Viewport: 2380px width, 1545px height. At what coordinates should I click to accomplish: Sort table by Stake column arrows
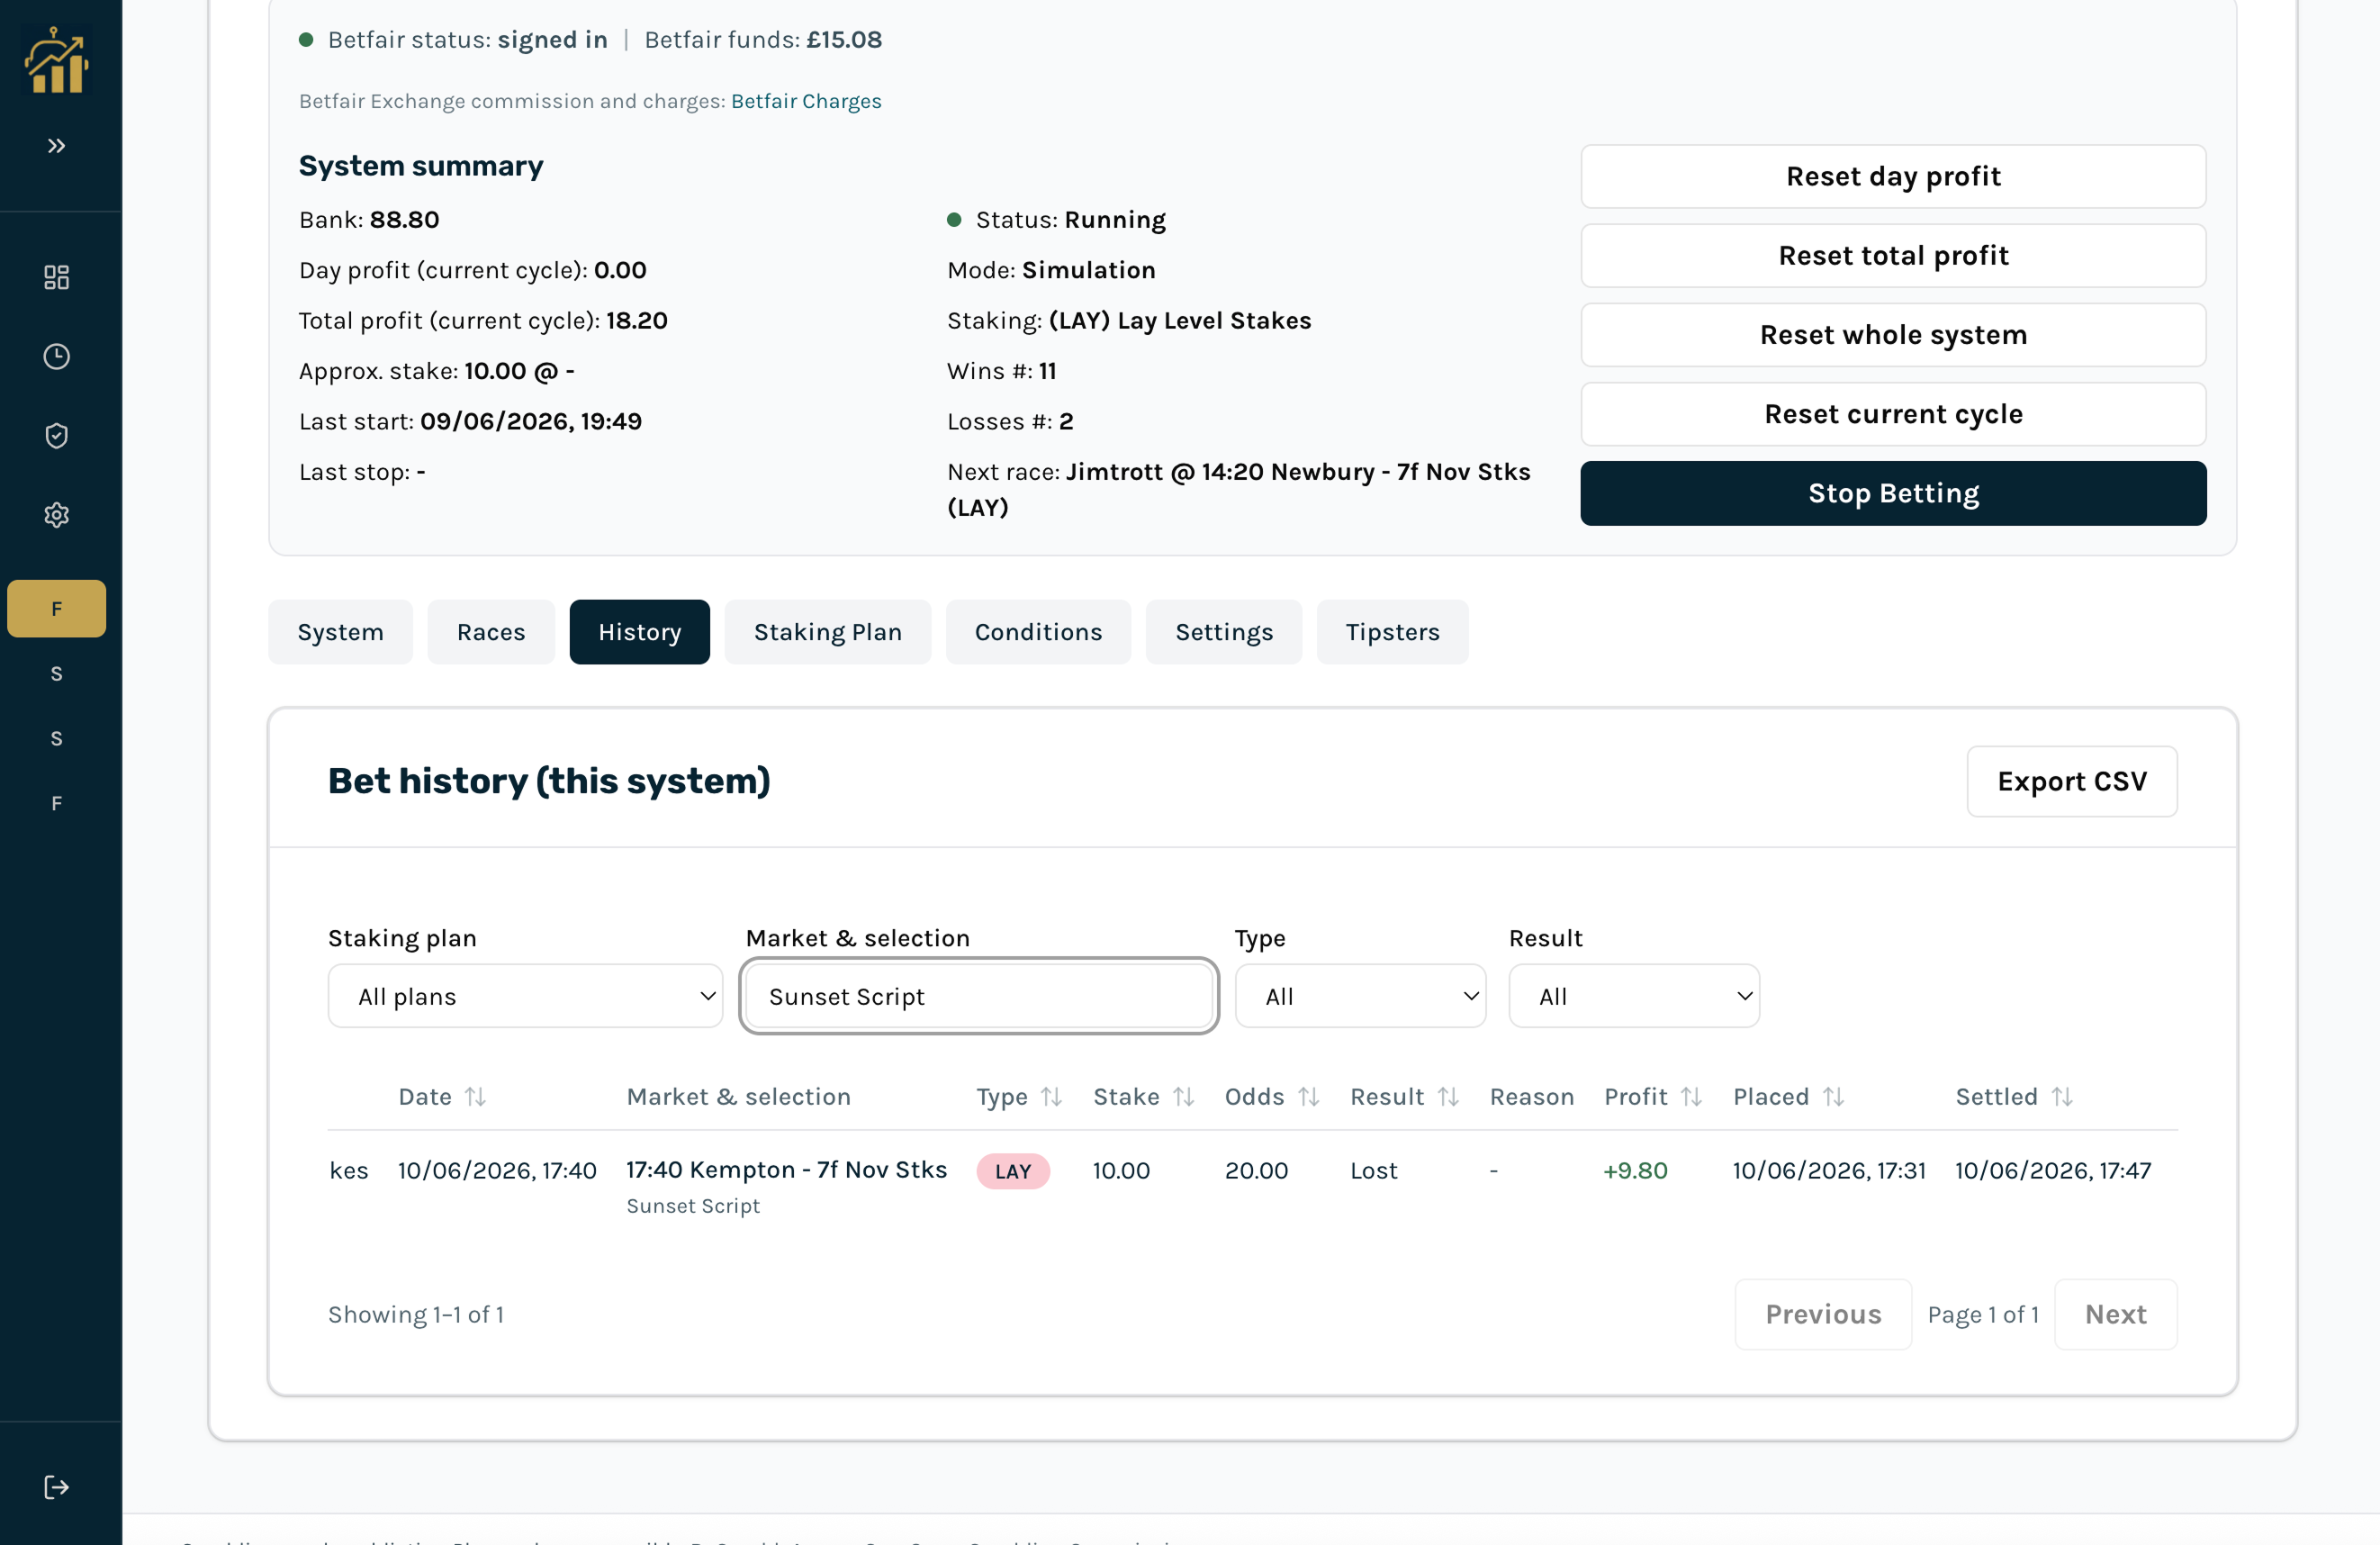point(1184,1097)
